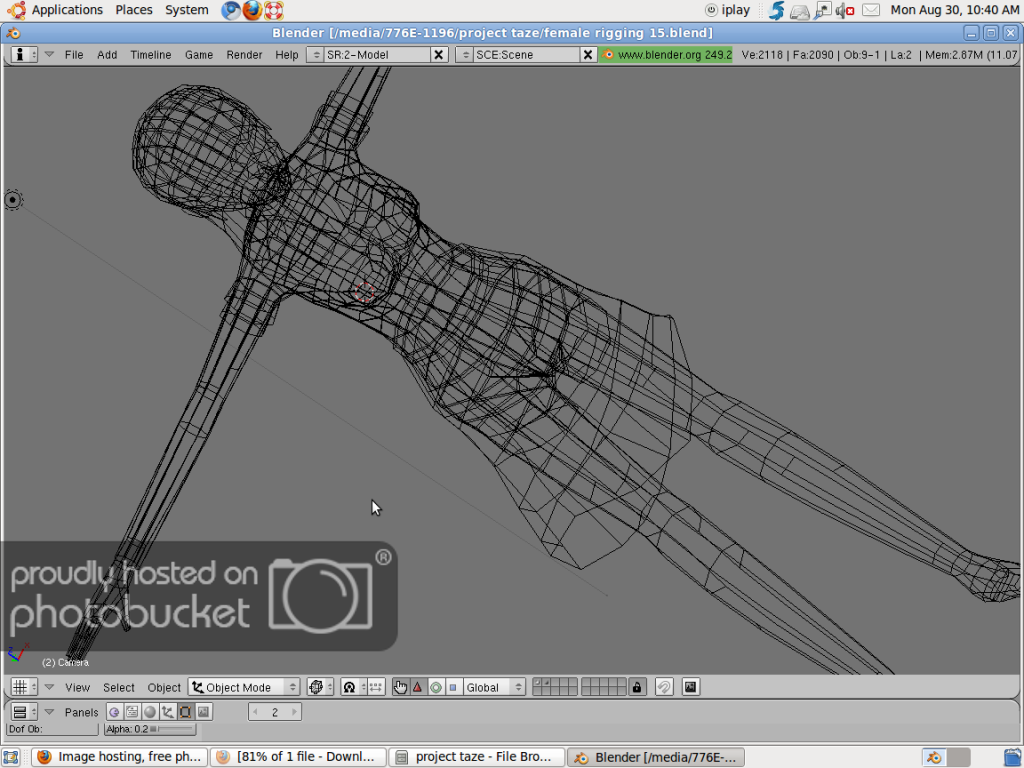Enable the translate manipulator red triangle
This screenshot has height=768, width=1024.
(418, 687)
